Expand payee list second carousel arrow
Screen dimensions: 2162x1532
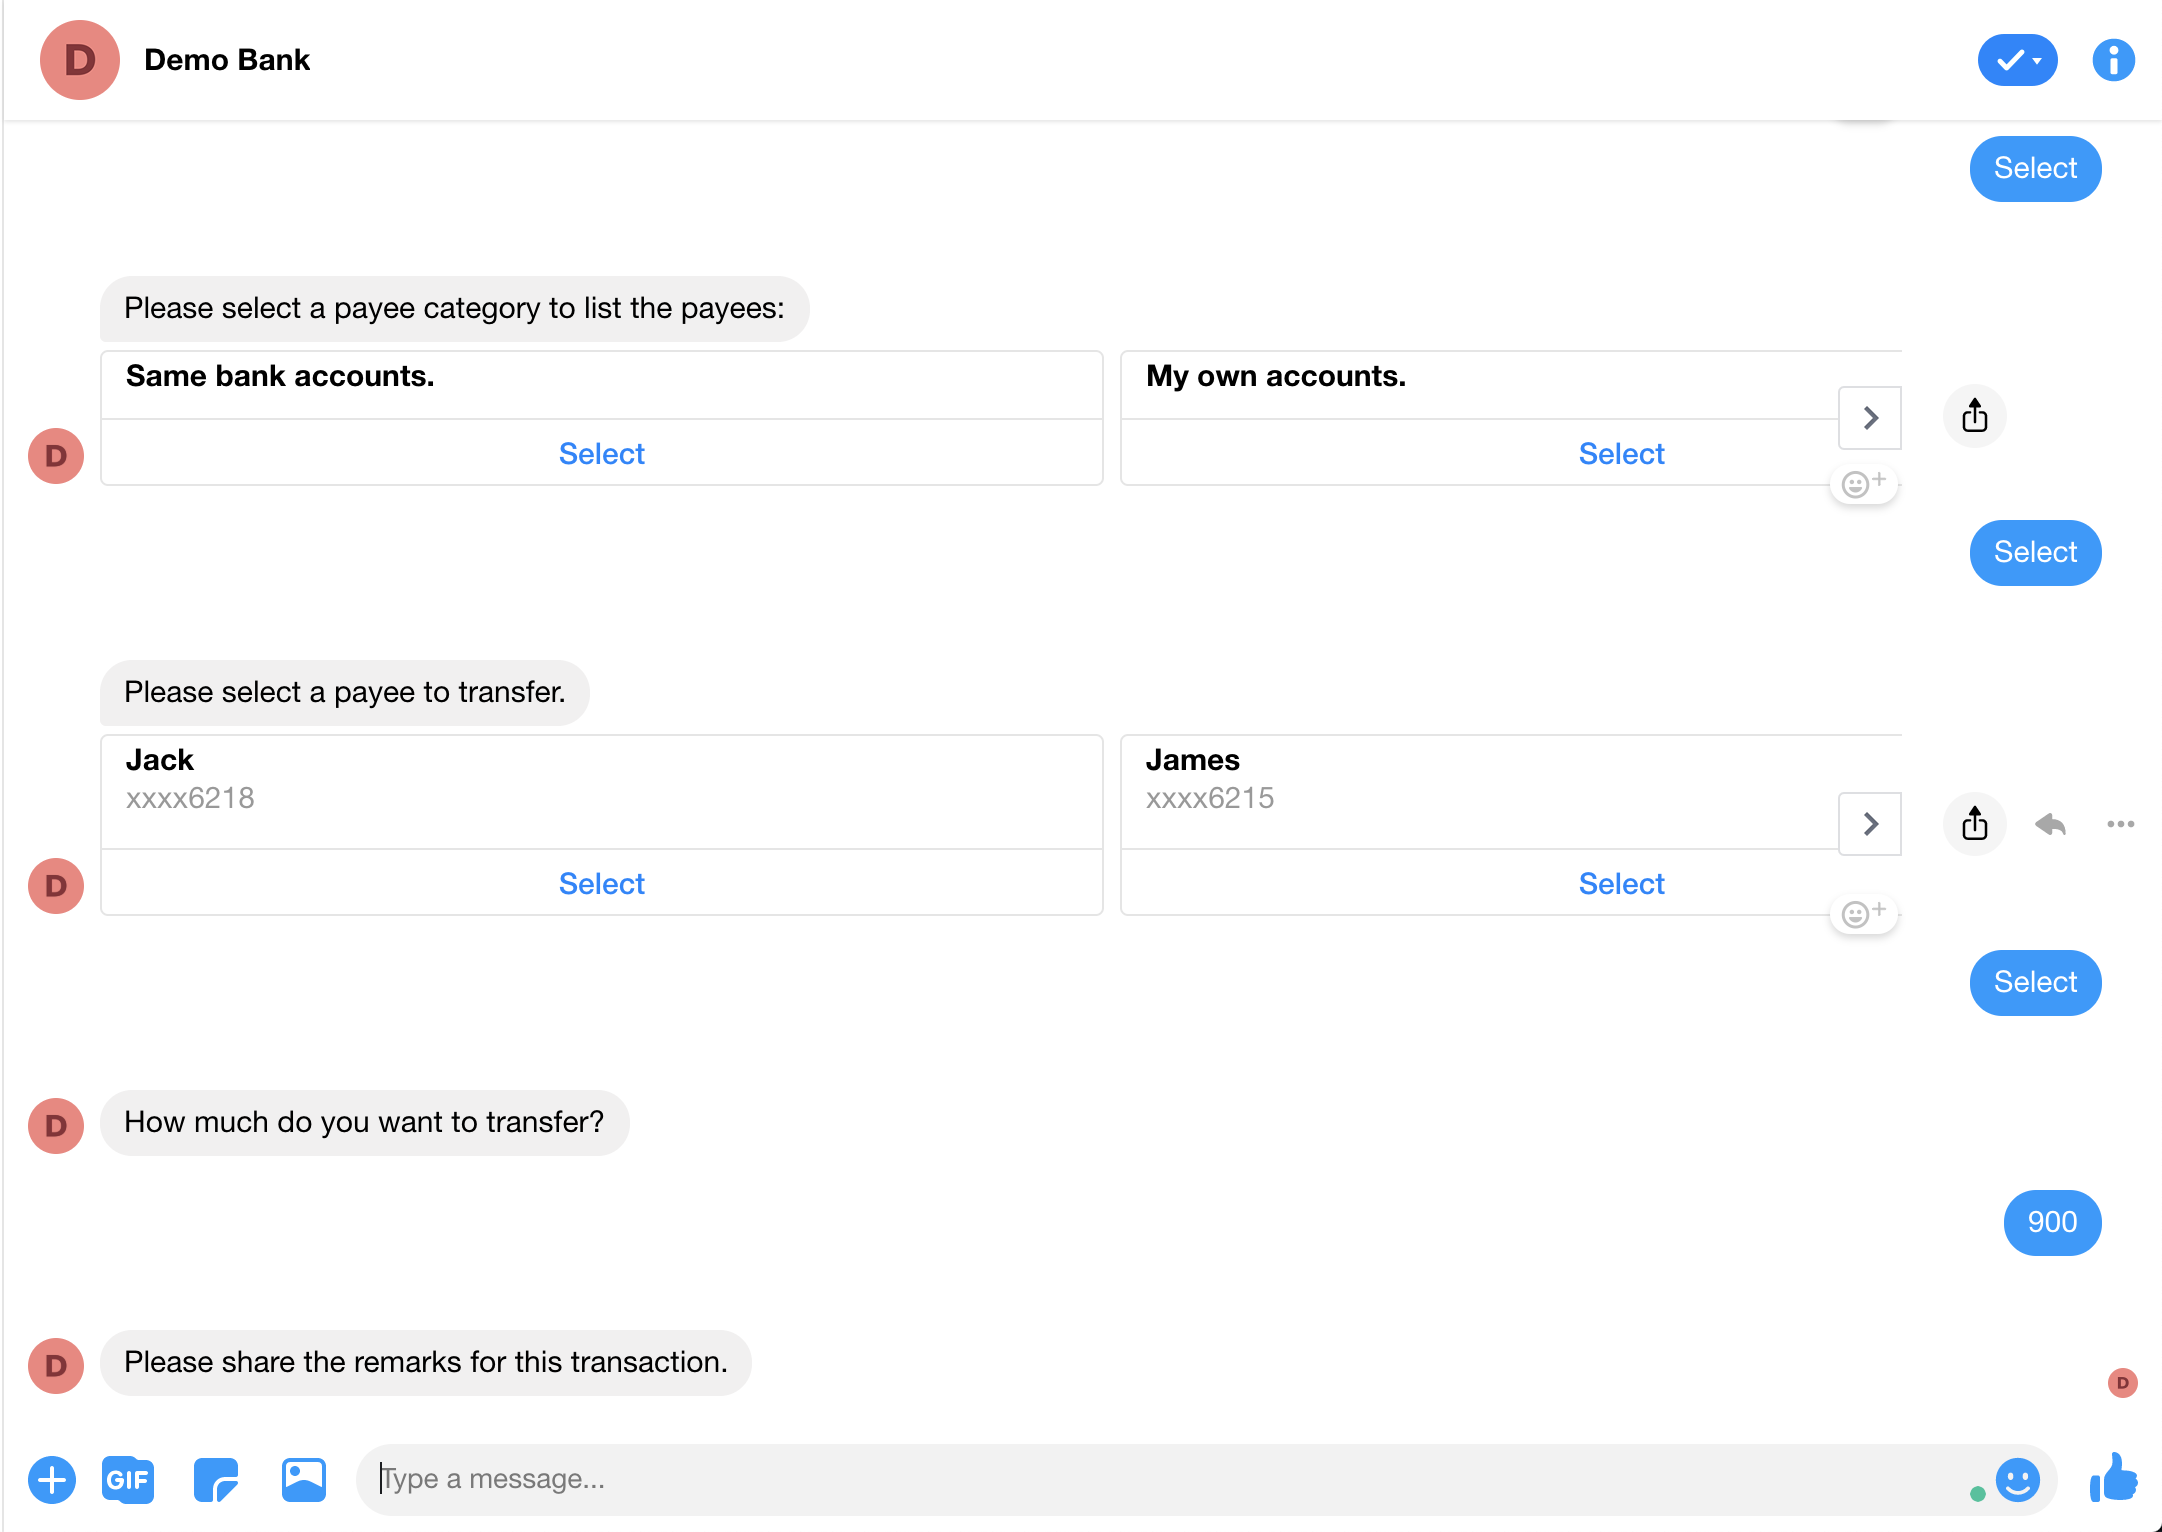[1872, 826]
